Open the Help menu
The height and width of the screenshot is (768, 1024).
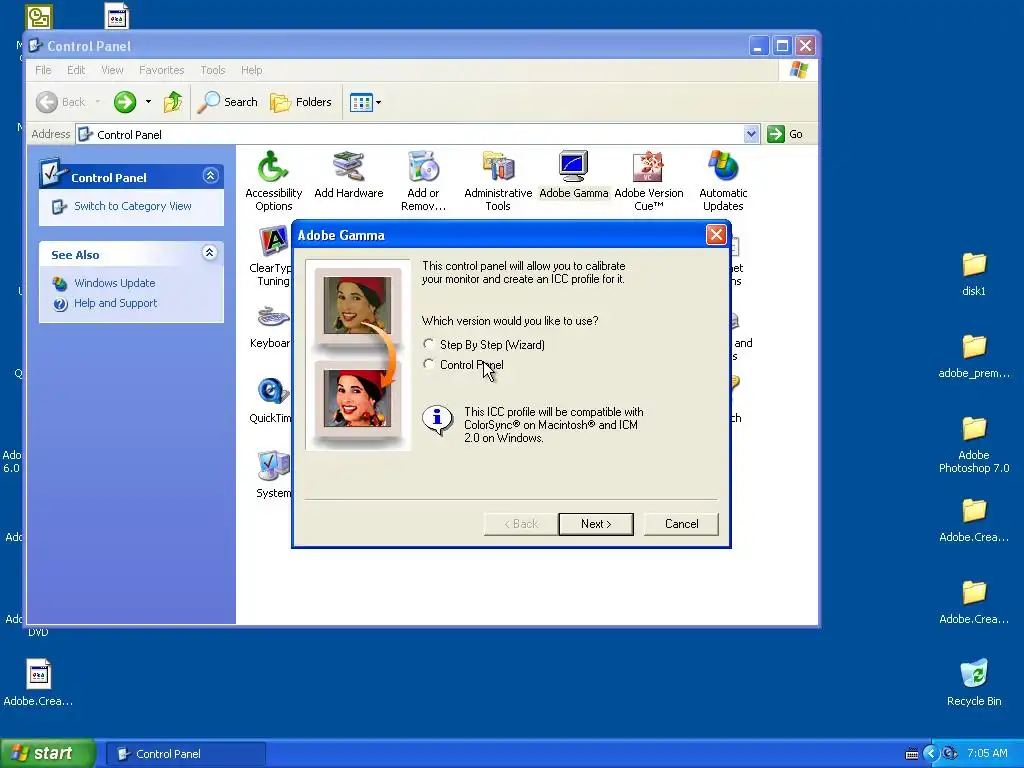tap(251, 70)
